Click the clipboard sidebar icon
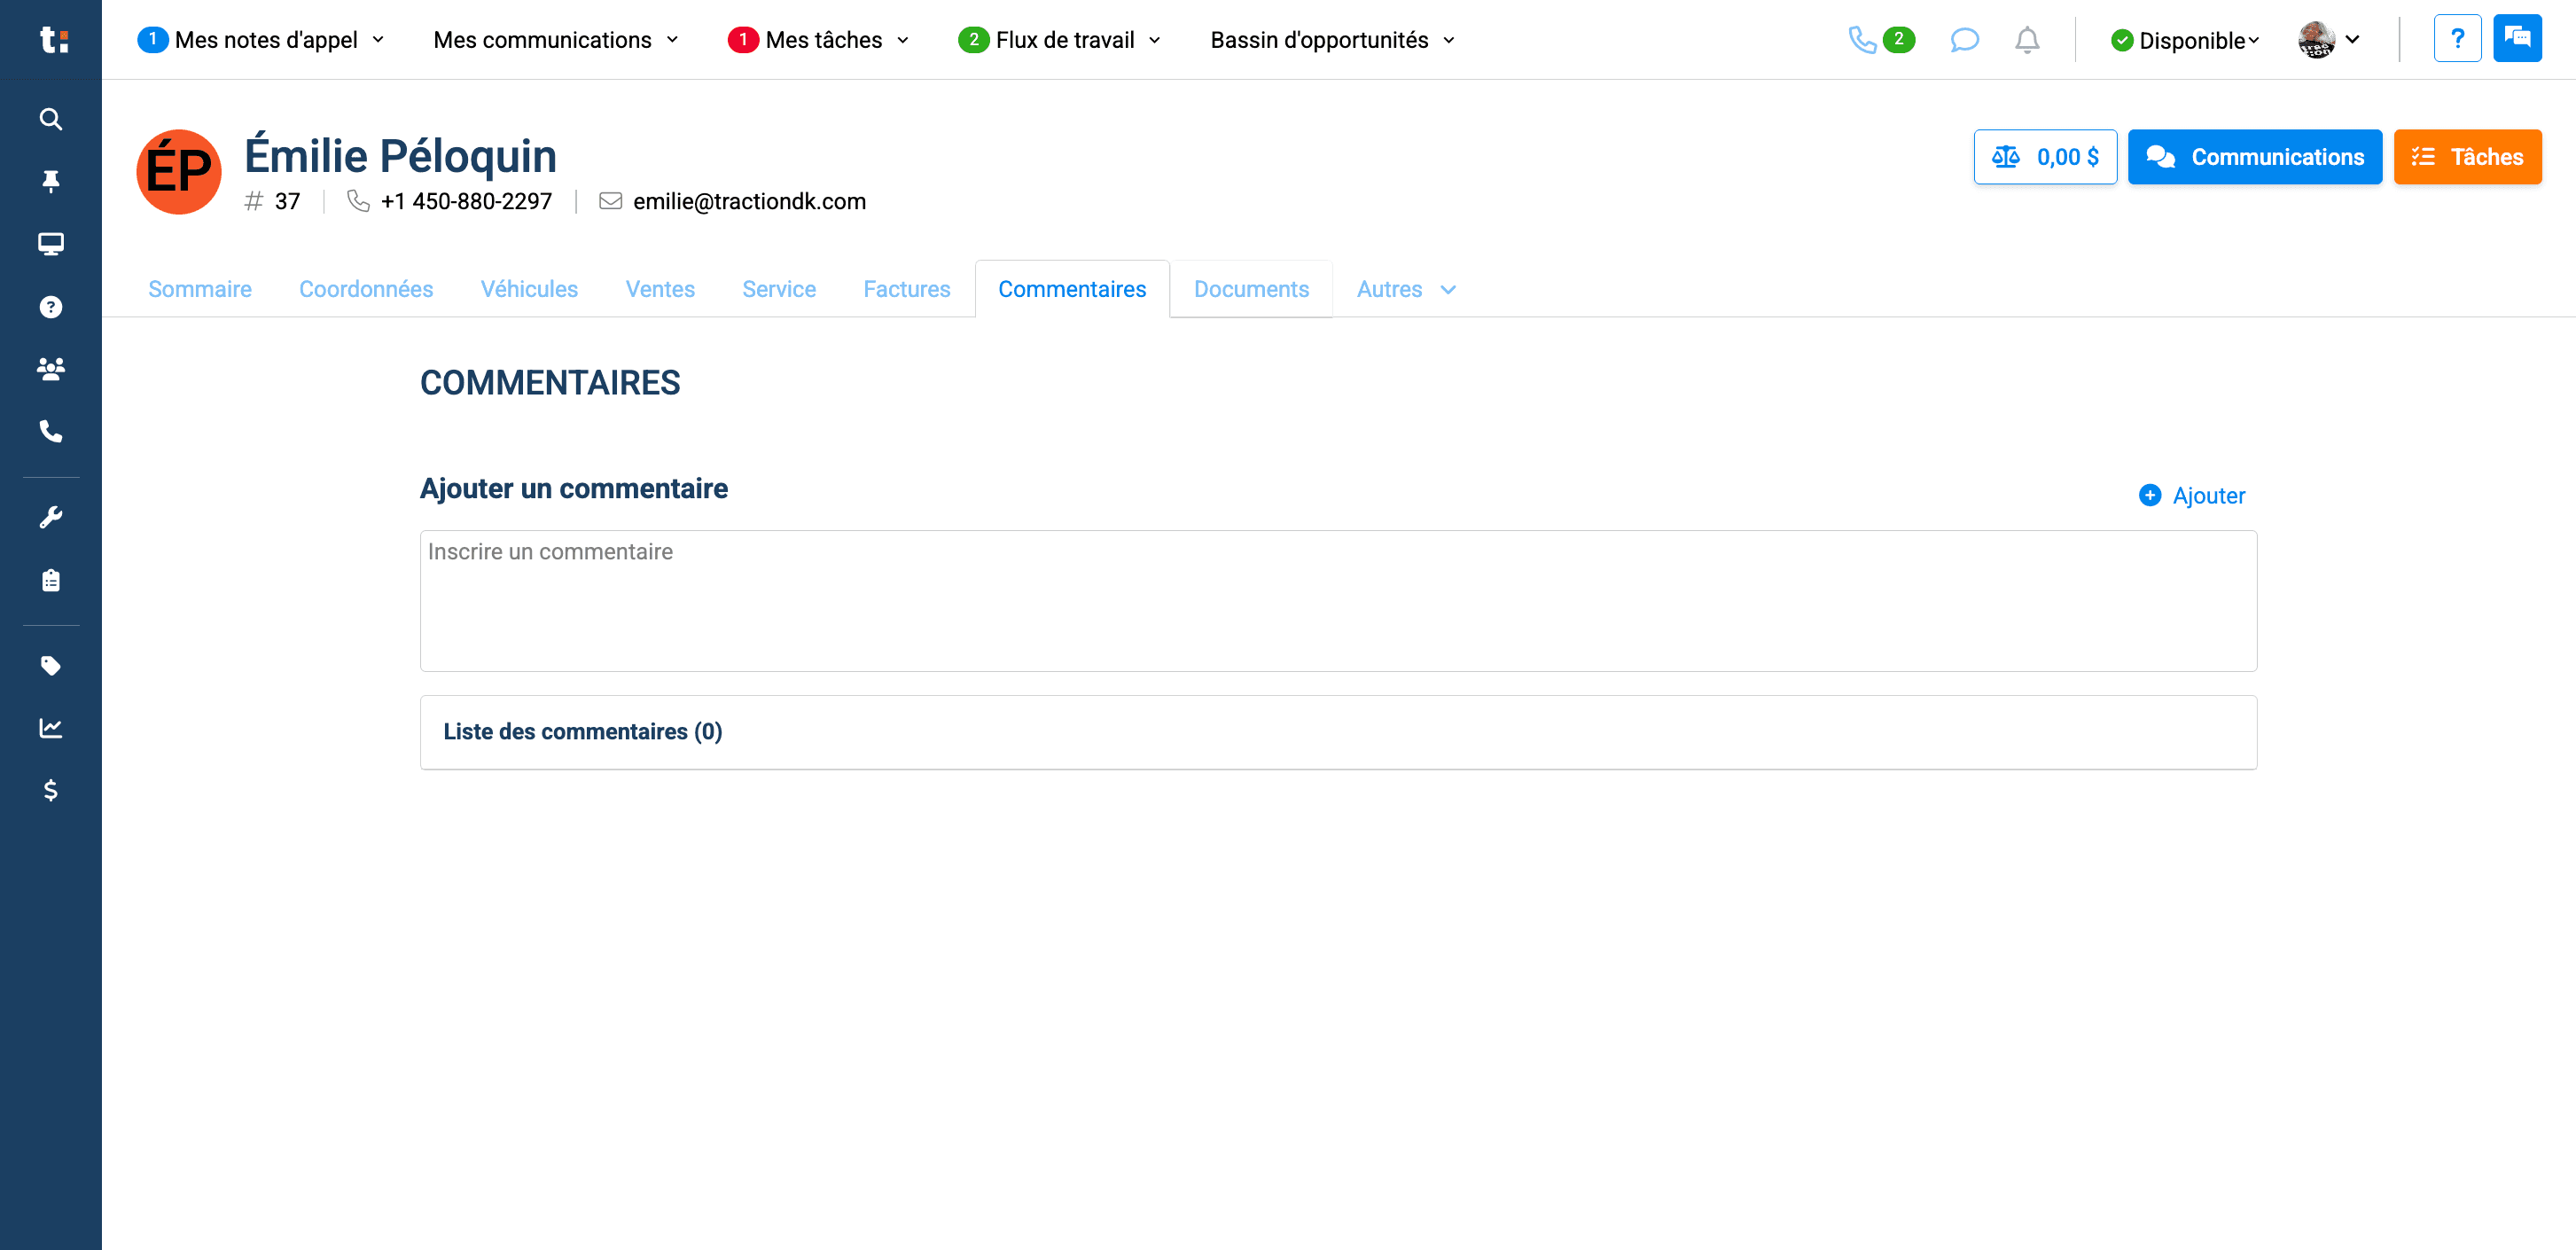The width and height of the screenshot is (2576, 1250). (50, 580)
